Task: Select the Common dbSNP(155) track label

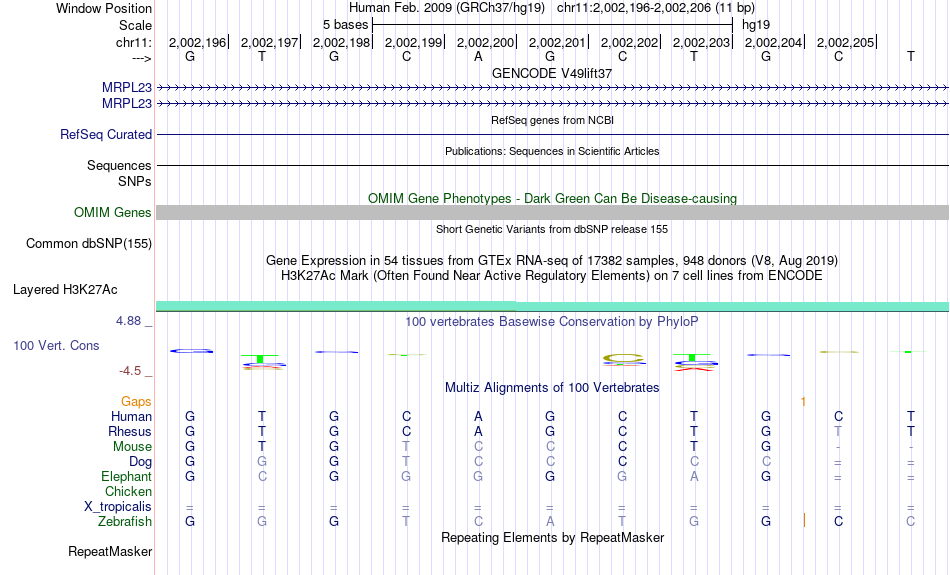Action: pos(89,244)
